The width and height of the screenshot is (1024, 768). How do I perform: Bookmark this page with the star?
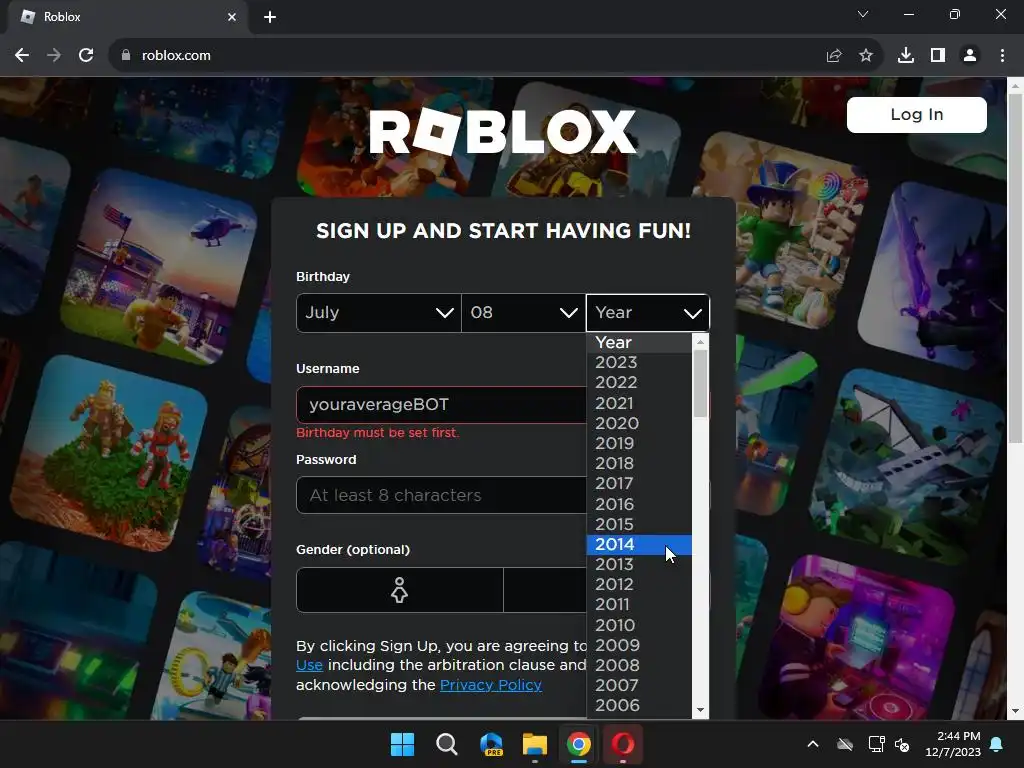pyautogui.click(x=866, y=56)
